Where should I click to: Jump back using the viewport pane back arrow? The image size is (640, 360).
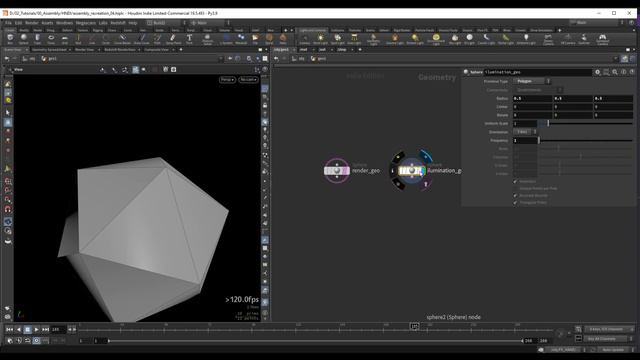click(x=7, y=59)
